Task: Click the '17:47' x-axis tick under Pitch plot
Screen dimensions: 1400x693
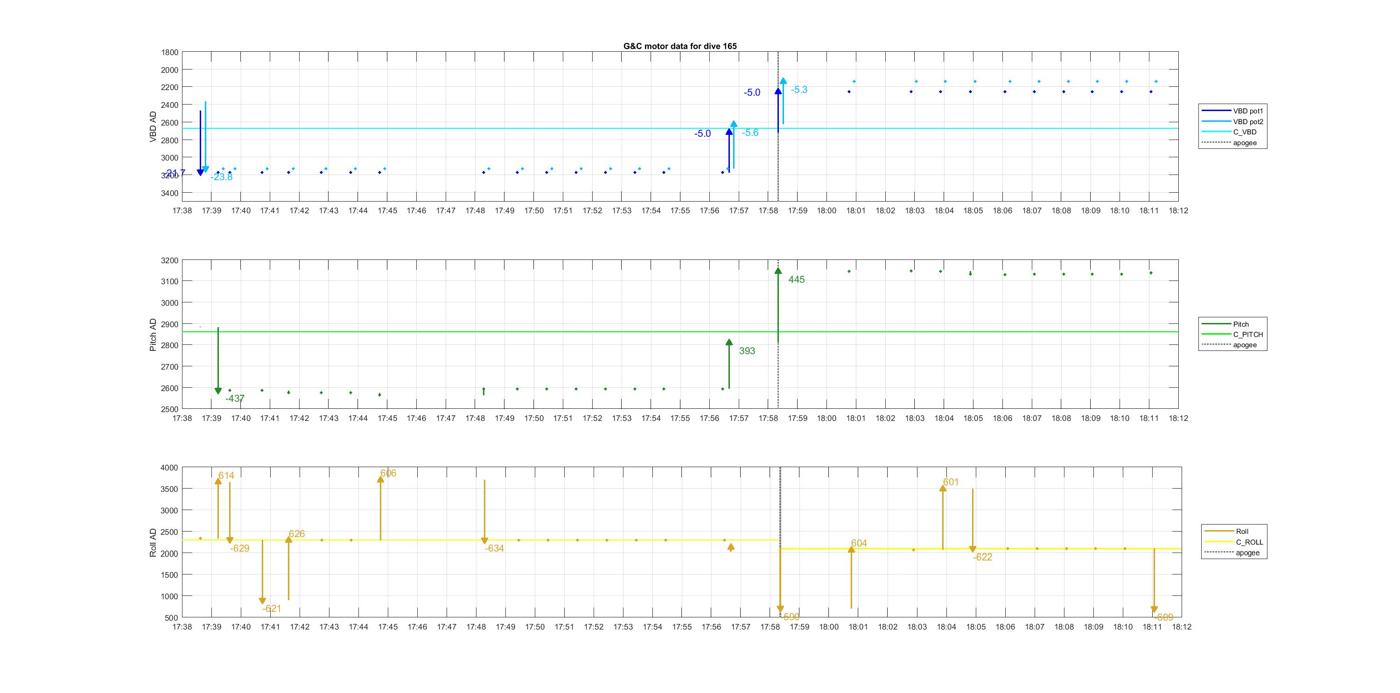Action: click(x=446, y=418)
